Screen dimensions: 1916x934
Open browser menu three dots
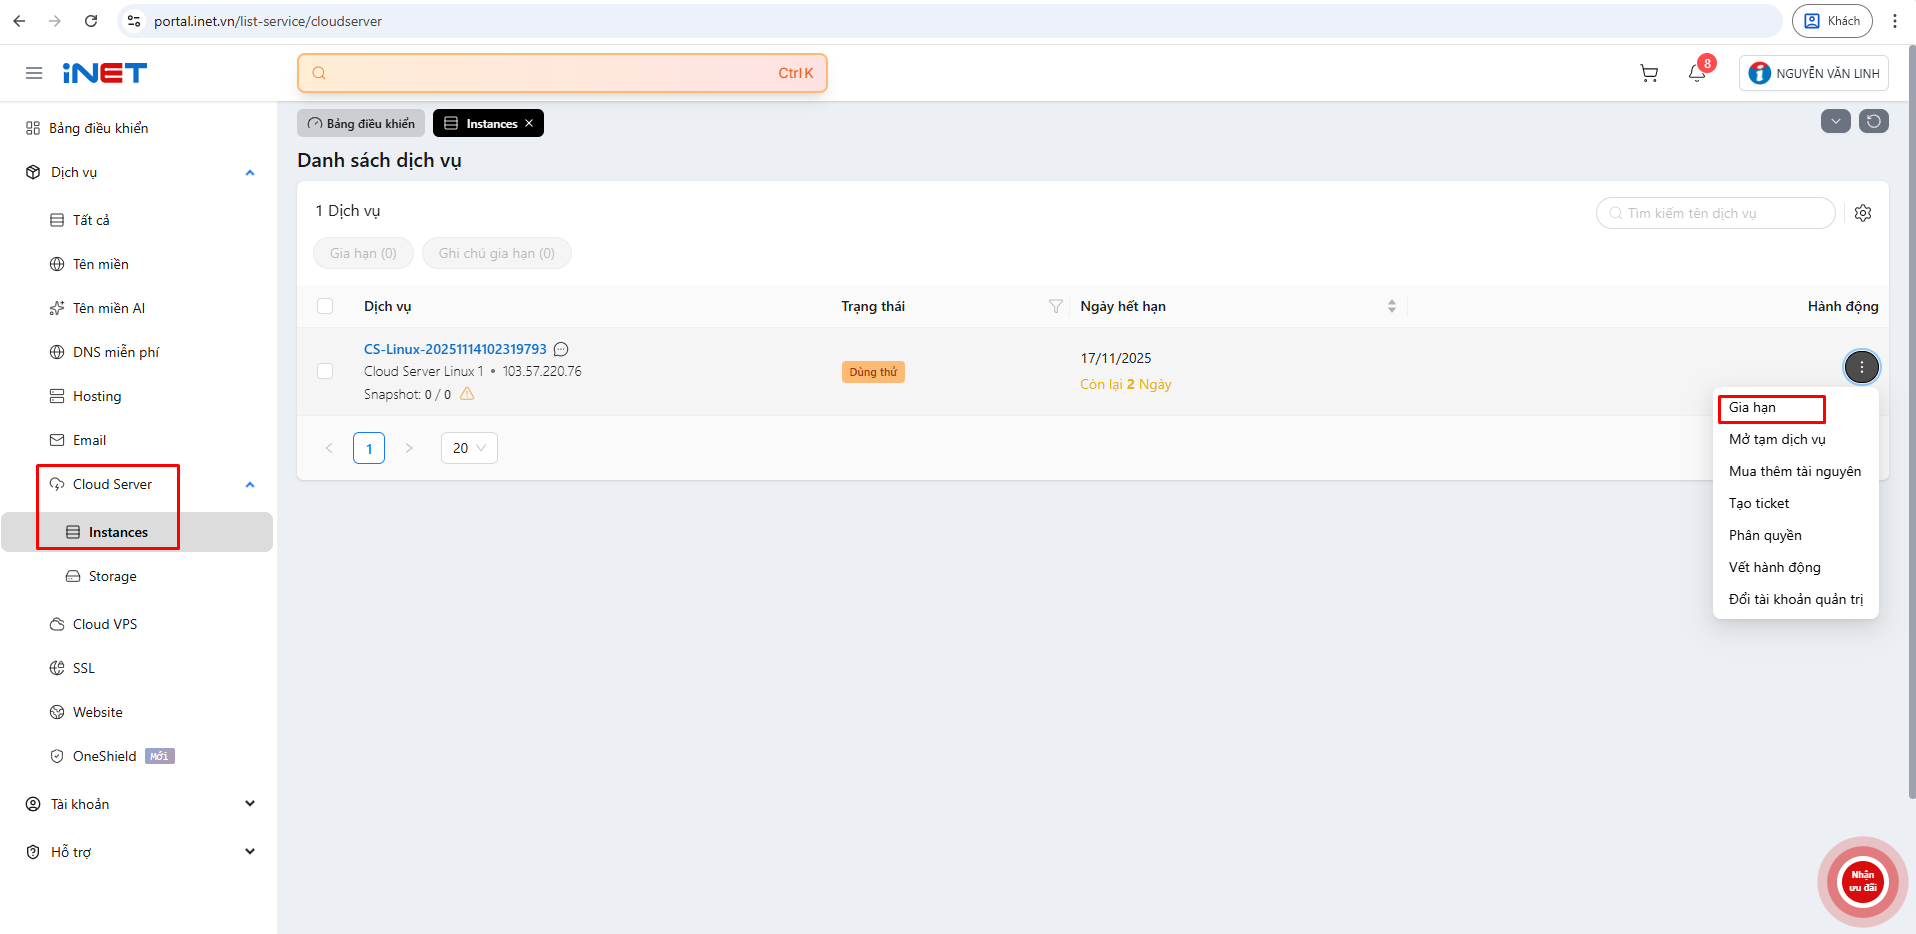point(1895,21)
